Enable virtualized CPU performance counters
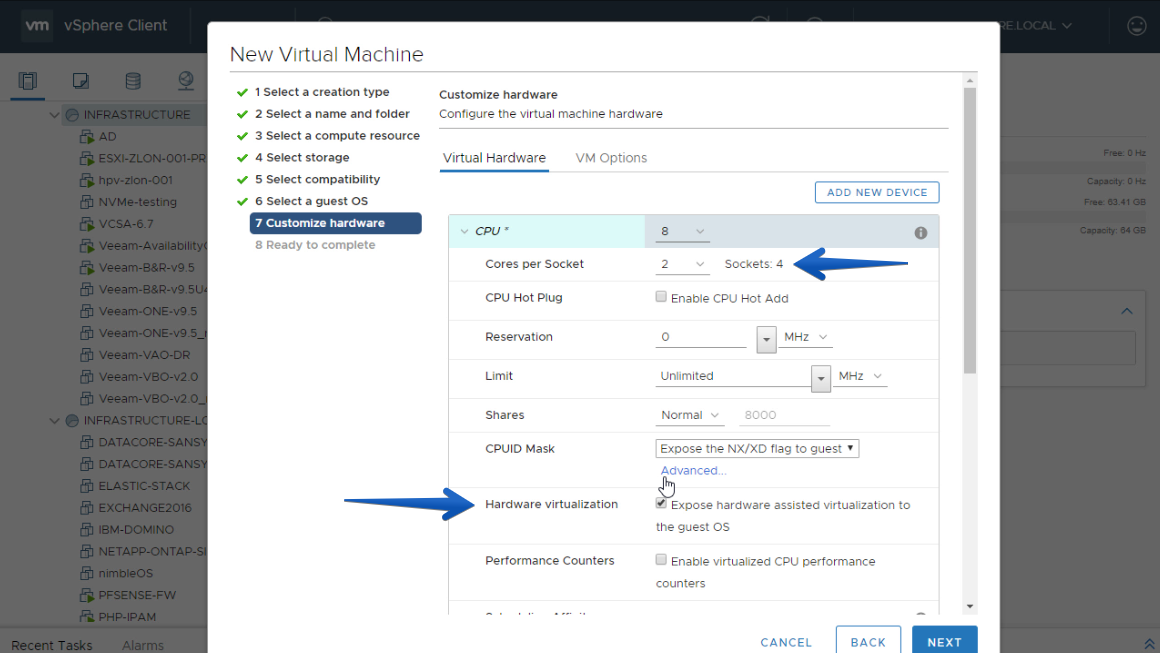Image resolution: width=1160 pixels, height=653 pixels. coord(661,560)
